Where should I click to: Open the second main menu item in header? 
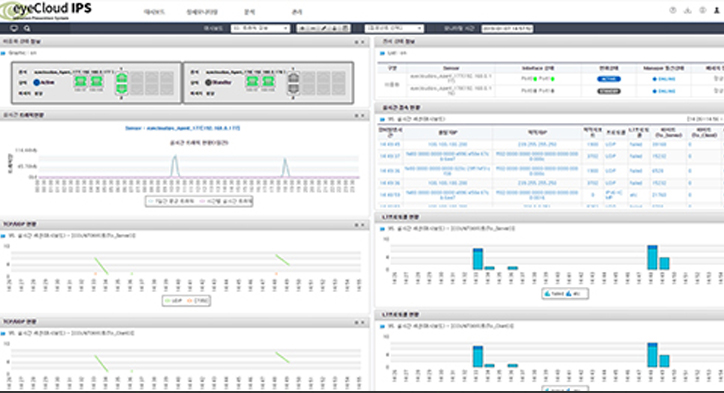pyautogui.click(x=202, y=12)
